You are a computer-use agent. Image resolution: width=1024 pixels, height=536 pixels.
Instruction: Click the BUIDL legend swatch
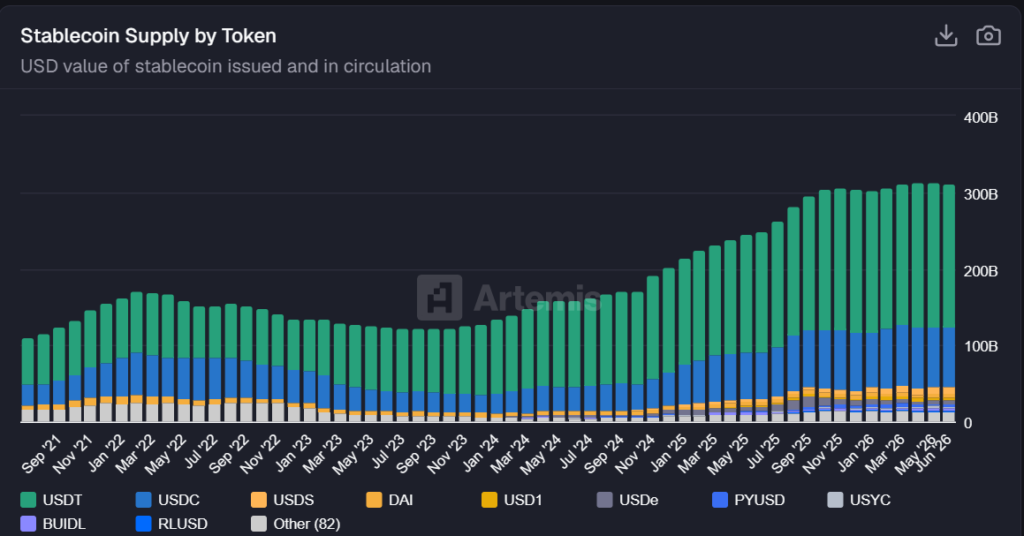coord(28,524)
